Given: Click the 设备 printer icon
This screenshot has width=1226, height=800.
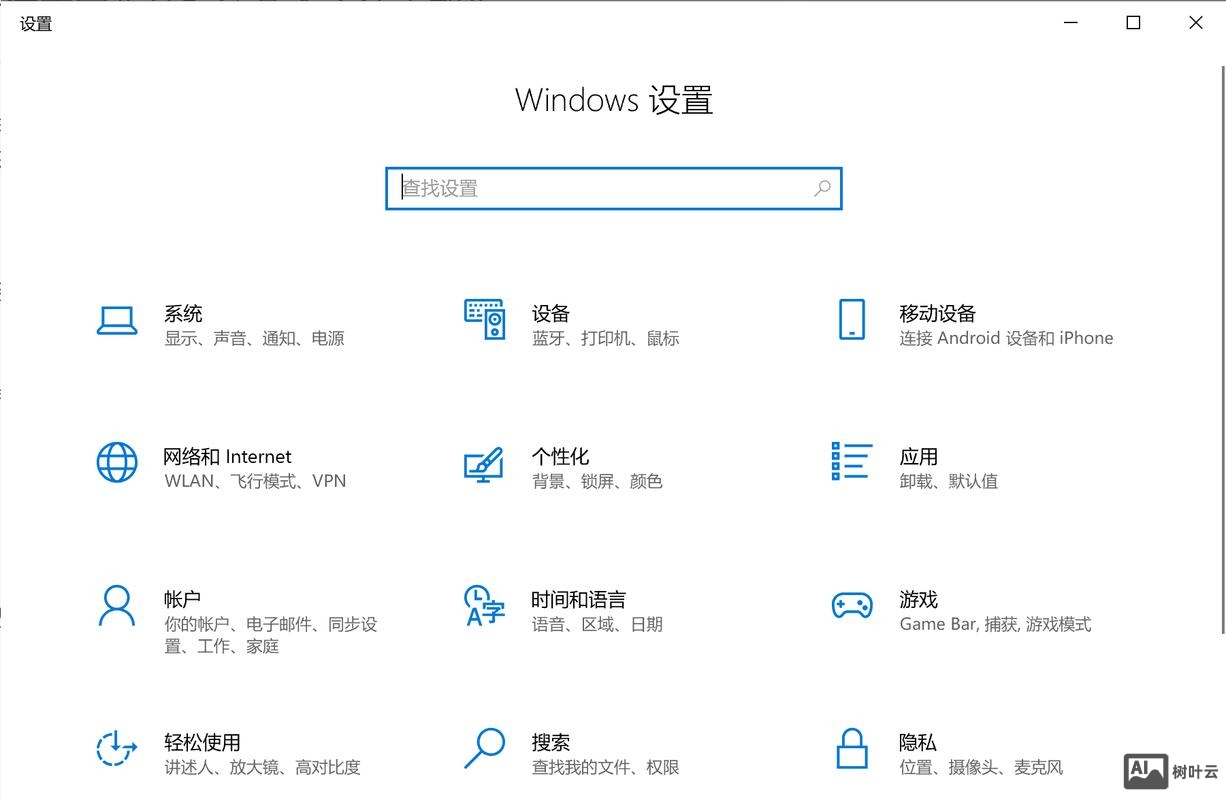Looking at the screenshot, I should coord(484,318).
